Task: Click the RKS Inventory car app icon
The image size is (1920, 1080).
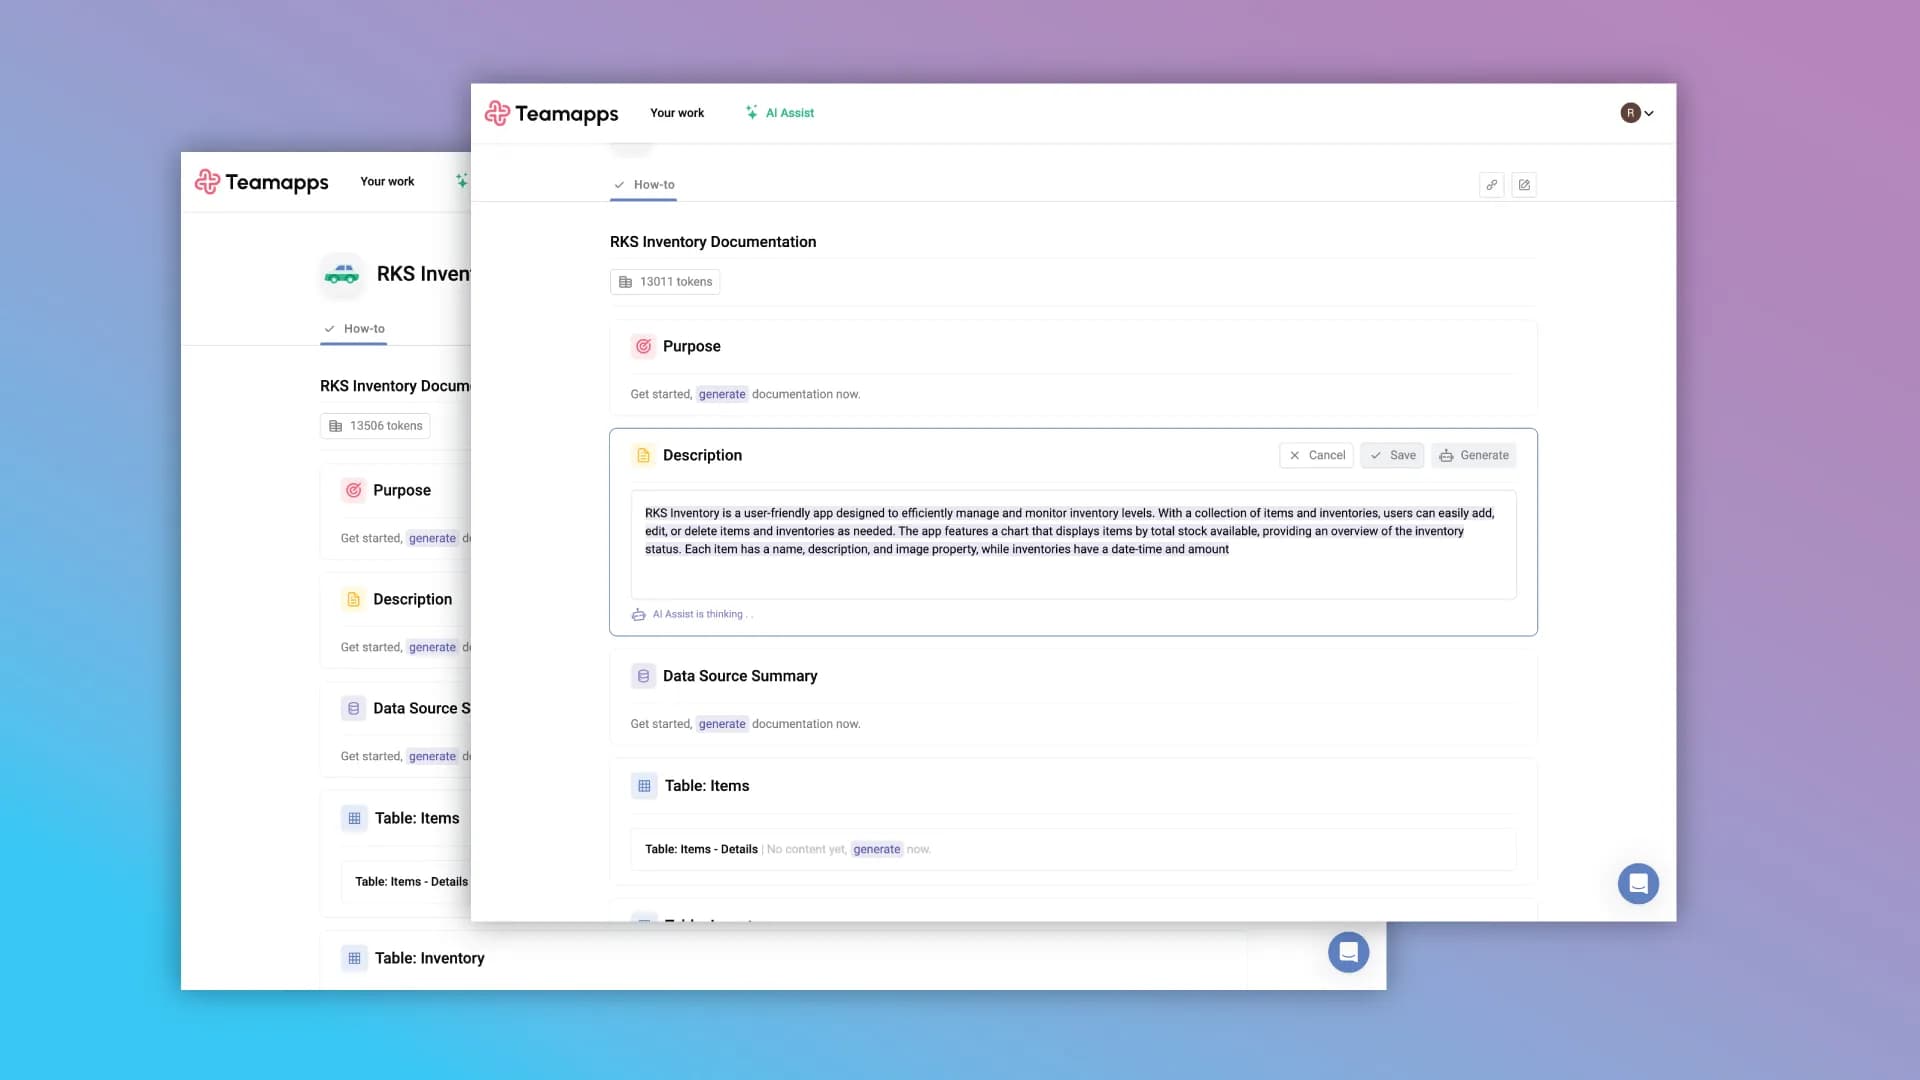Action: click(x=342, y=274)
